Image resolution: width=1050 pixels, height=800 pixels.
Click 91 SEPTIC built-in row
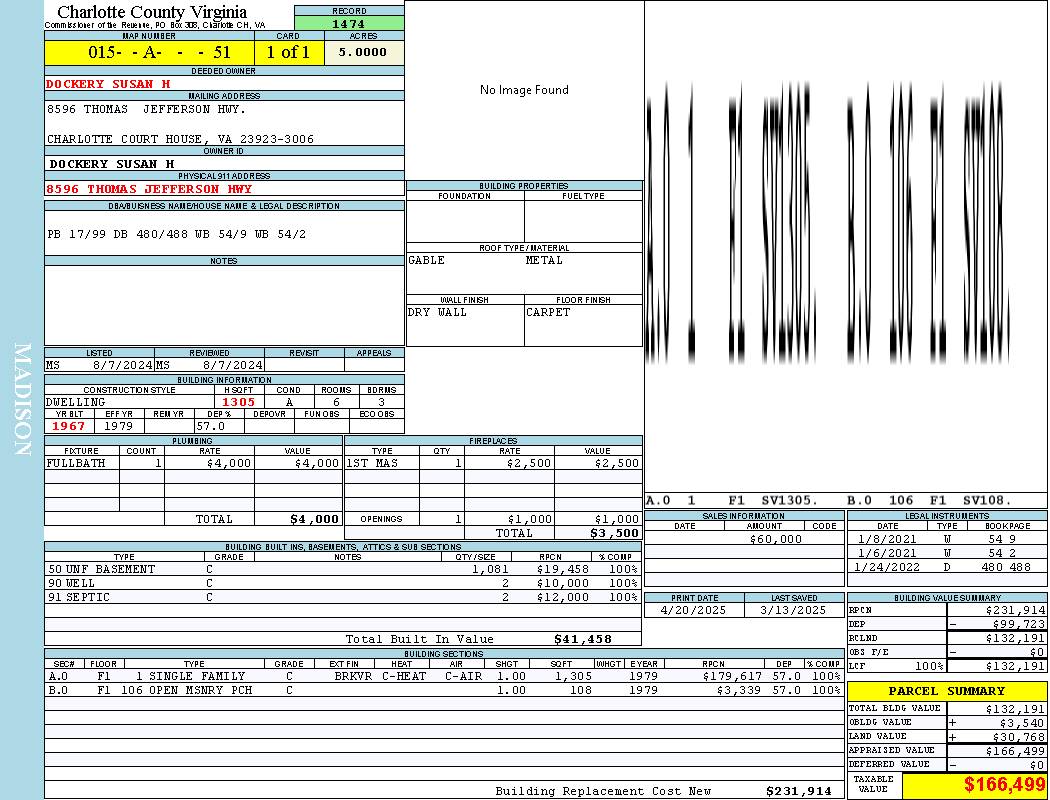click(x=343, y=597)
